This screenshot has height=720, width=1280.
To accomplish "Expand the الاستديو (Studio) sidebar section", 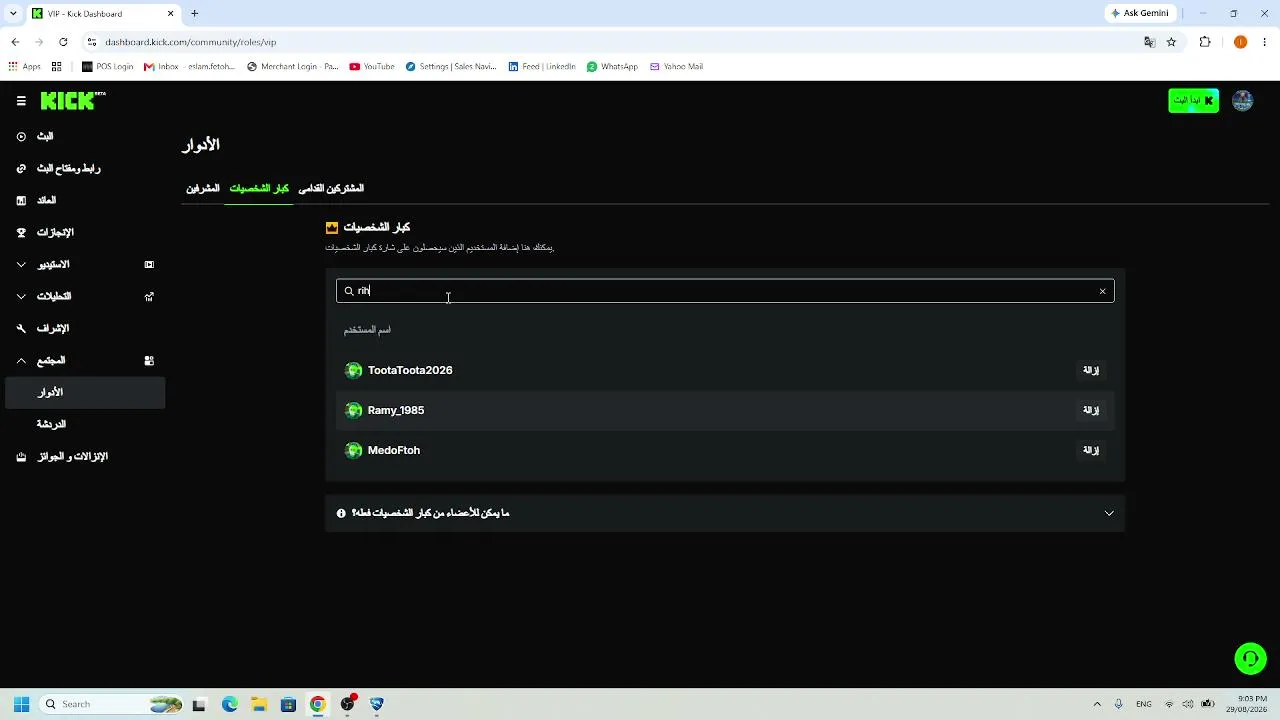I will tap(85, 264).
